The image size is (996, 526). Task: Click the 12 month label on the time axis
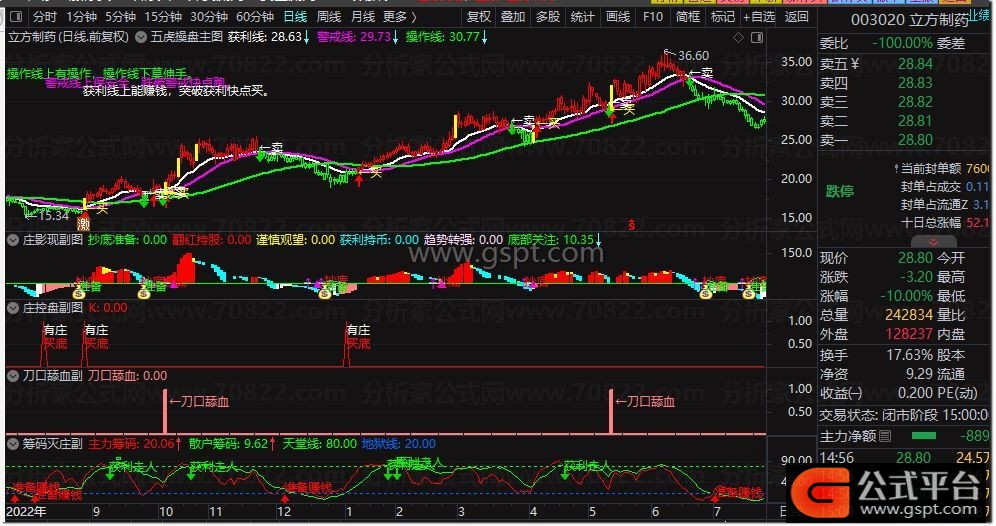pyautogui.click(x=284, y=512)
